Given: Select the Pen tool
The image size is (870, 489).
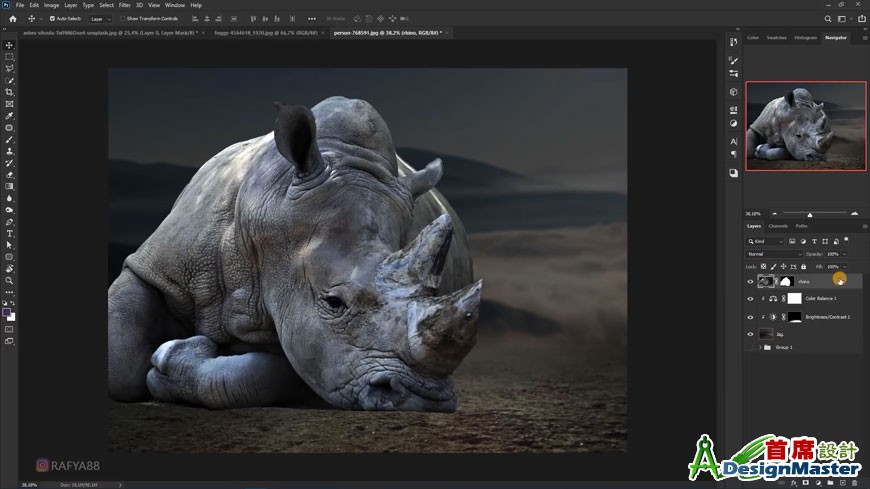Looking at the screenshot, I should pyautogui.click(x=9, y=222).
